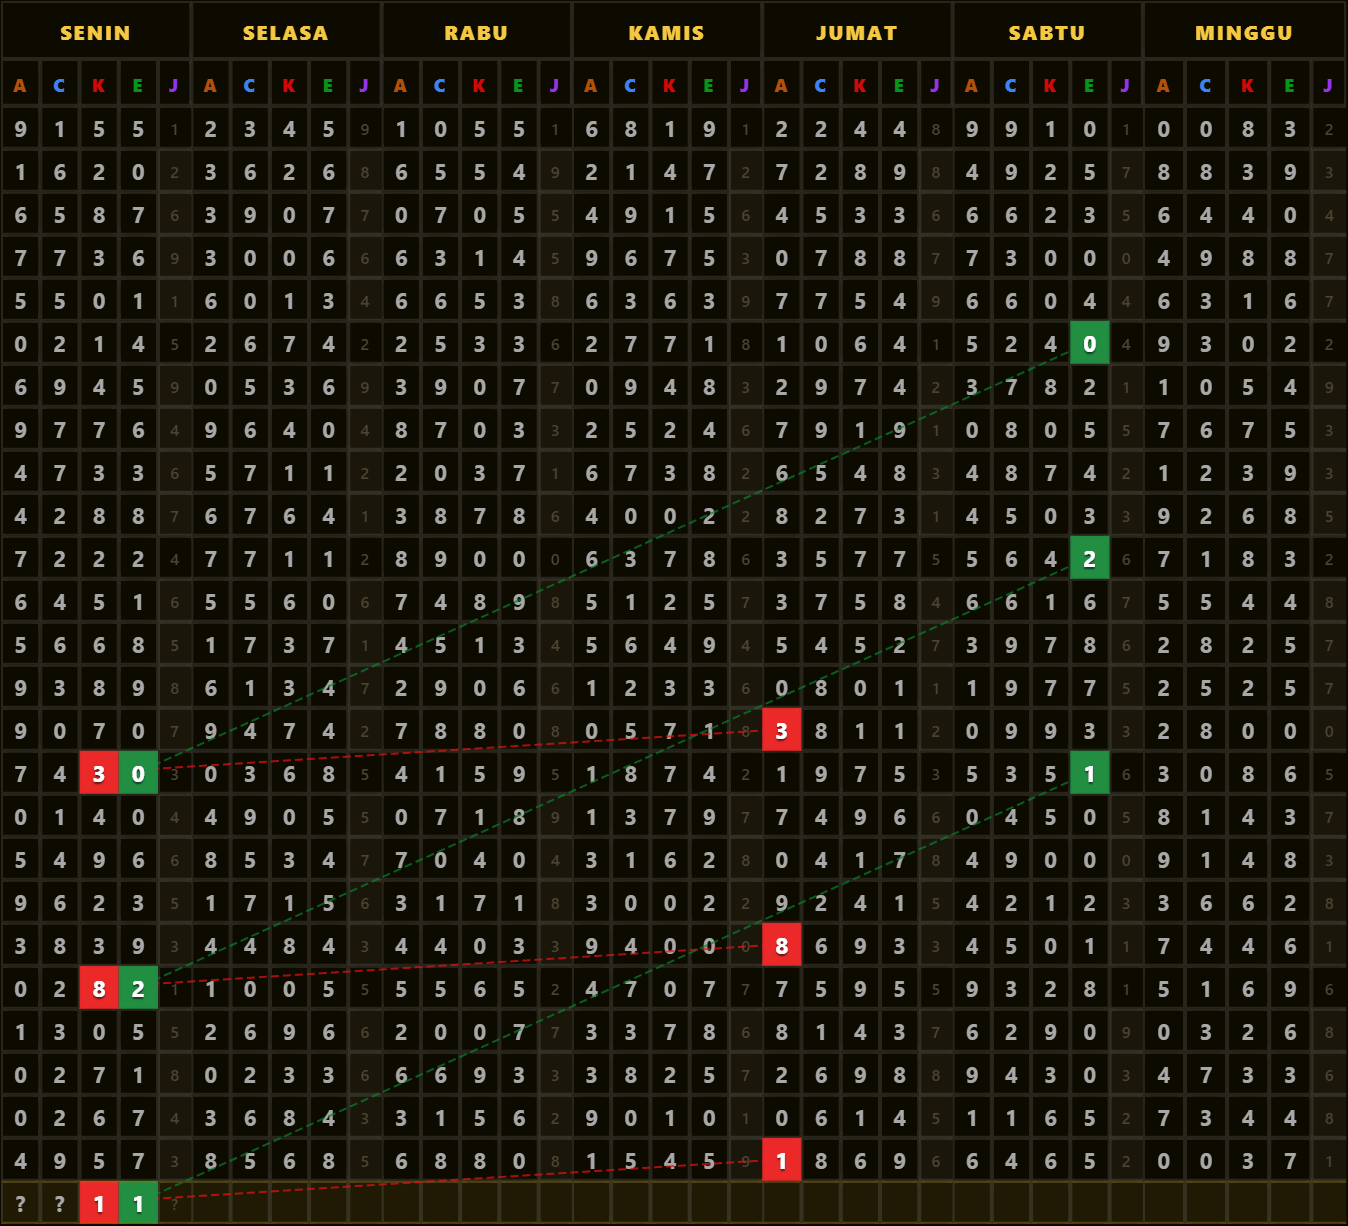Viewport: 1348px width, 1226px height.
Task: Click the SABTU day header
Action: (x=1046, y=32)
